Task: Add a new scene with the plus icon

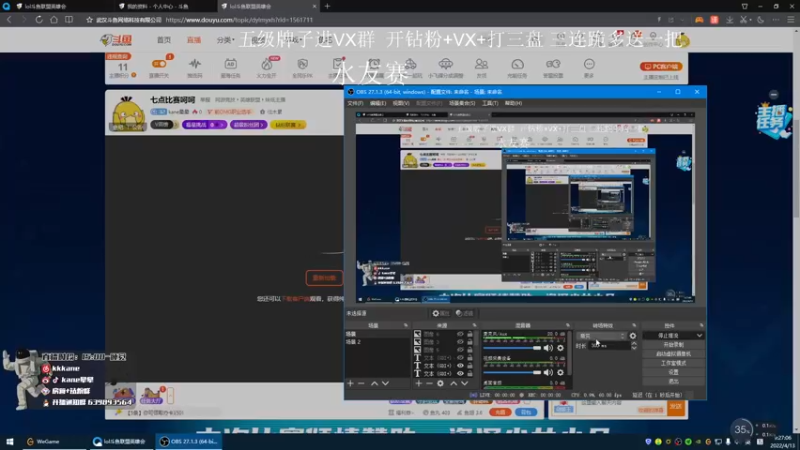Action: pyautogui.click(x=351, y=383)
